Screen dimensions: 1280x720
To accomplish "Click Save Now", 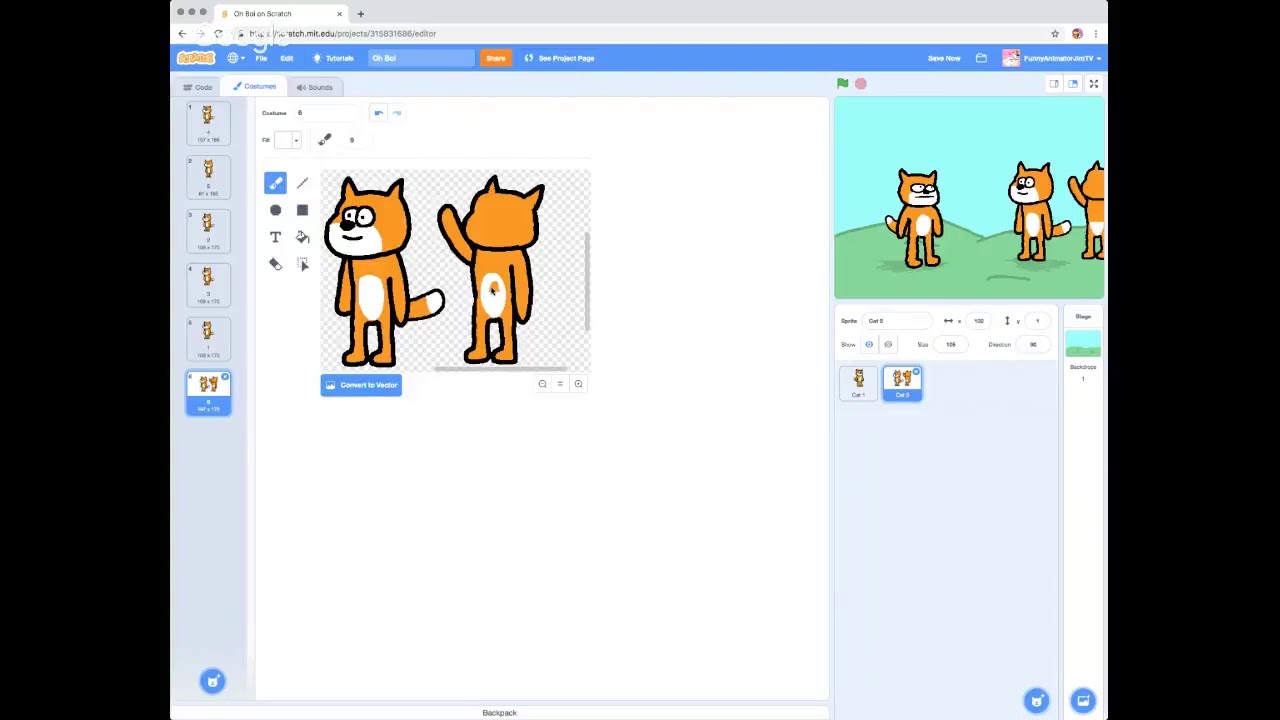I will click(x=944, y=58).
